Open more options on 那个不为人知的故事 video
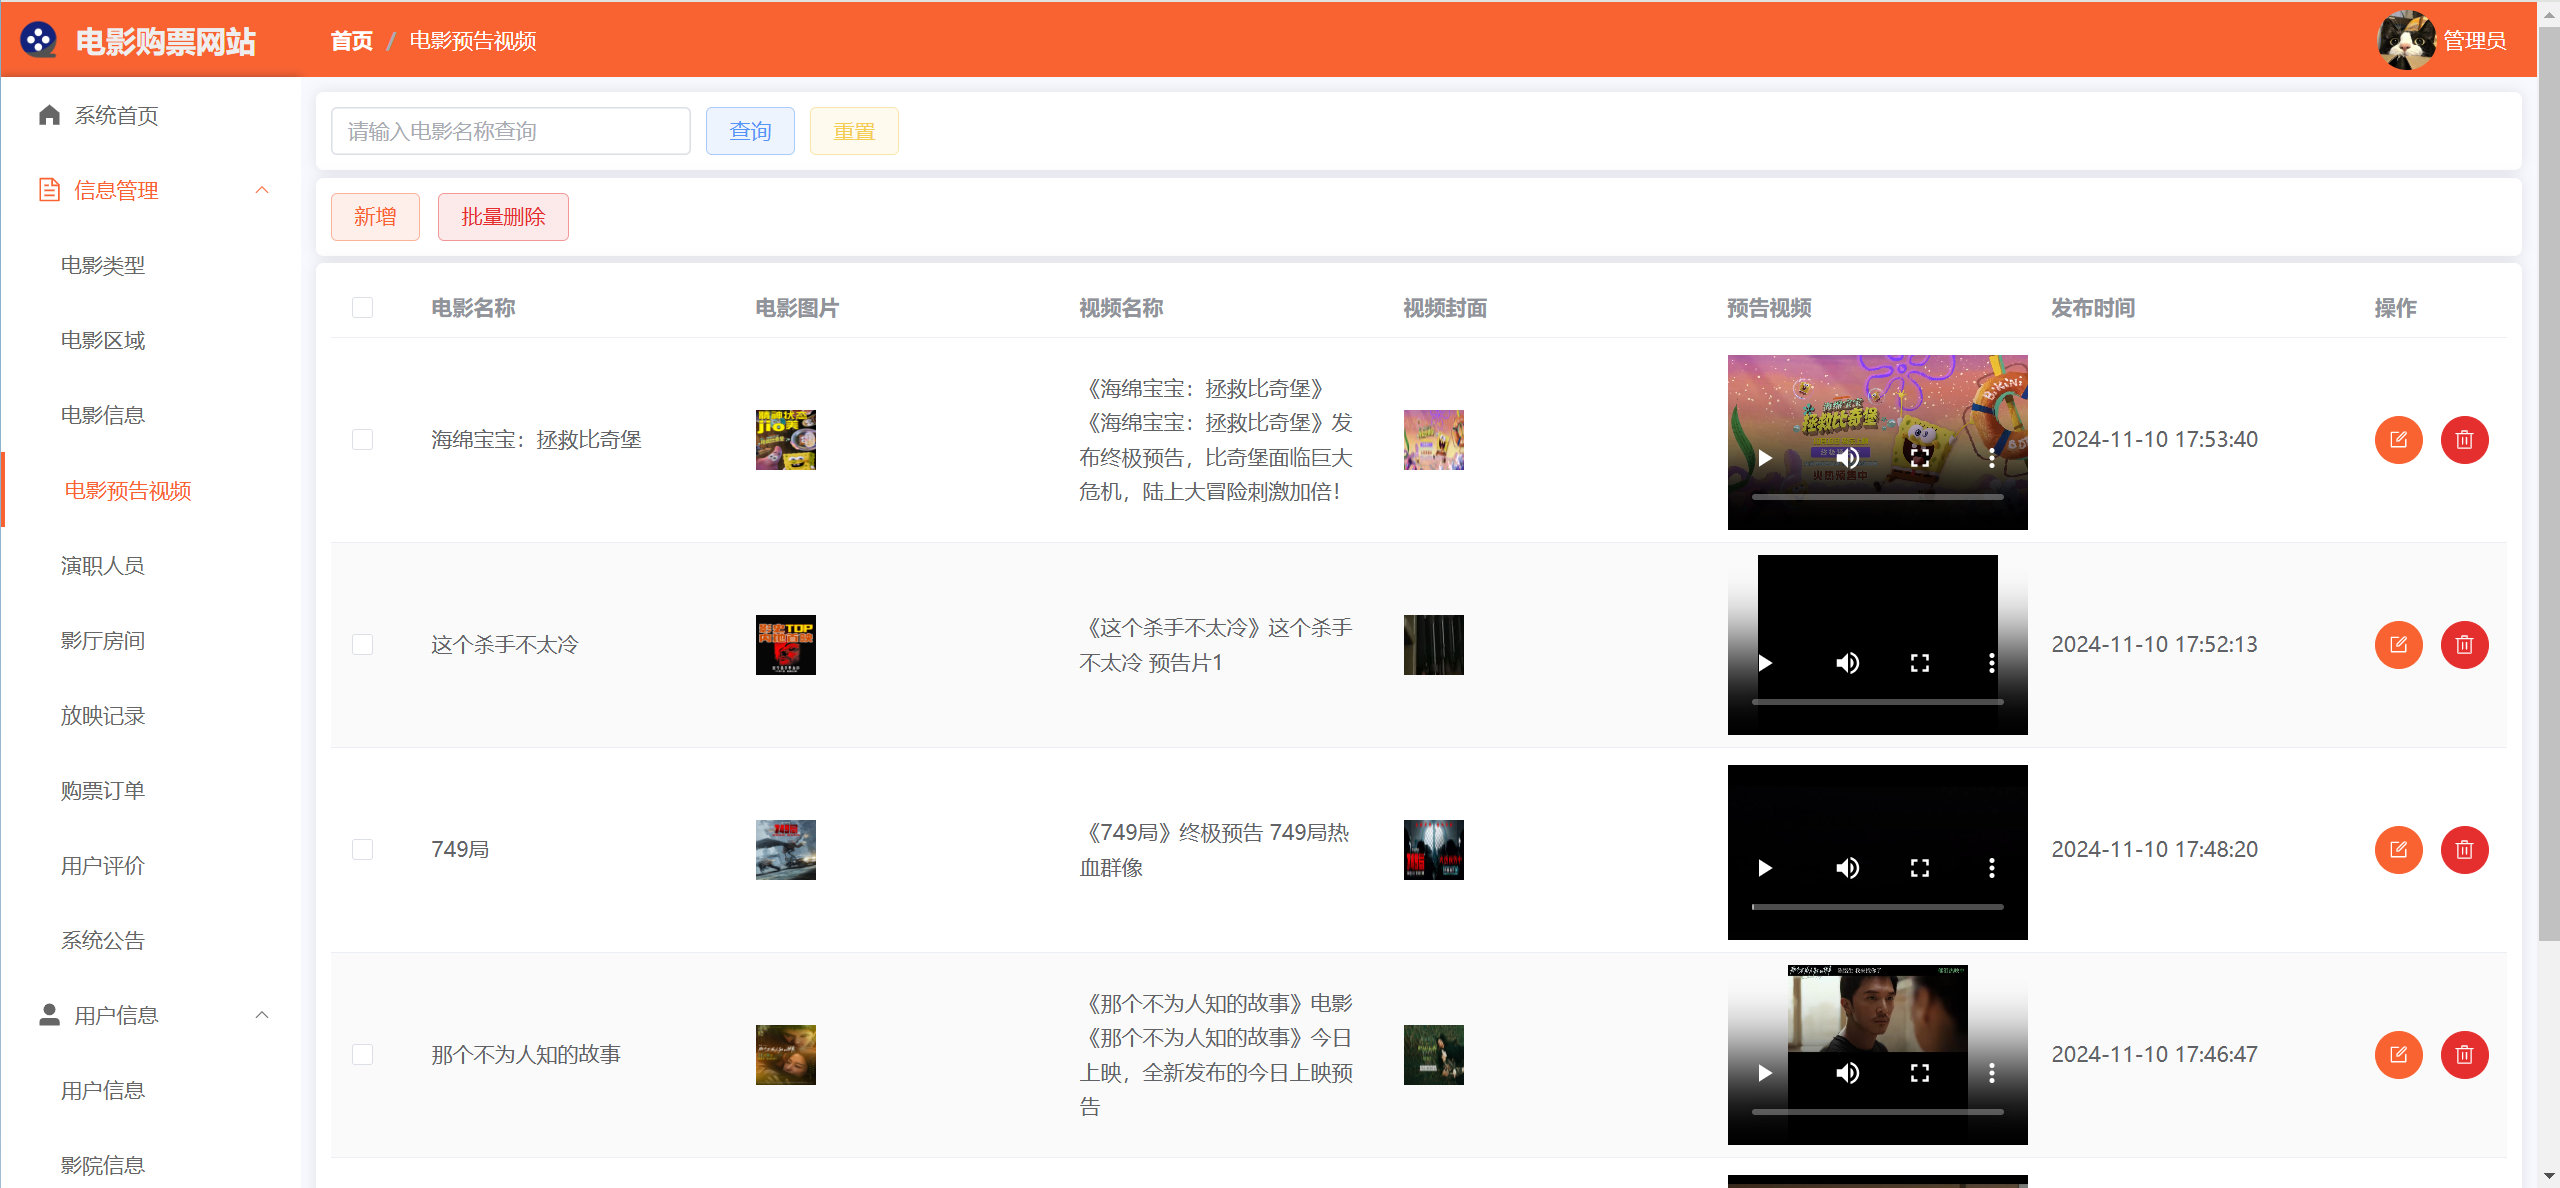2560x1188 pixels. point(1991,1073)
